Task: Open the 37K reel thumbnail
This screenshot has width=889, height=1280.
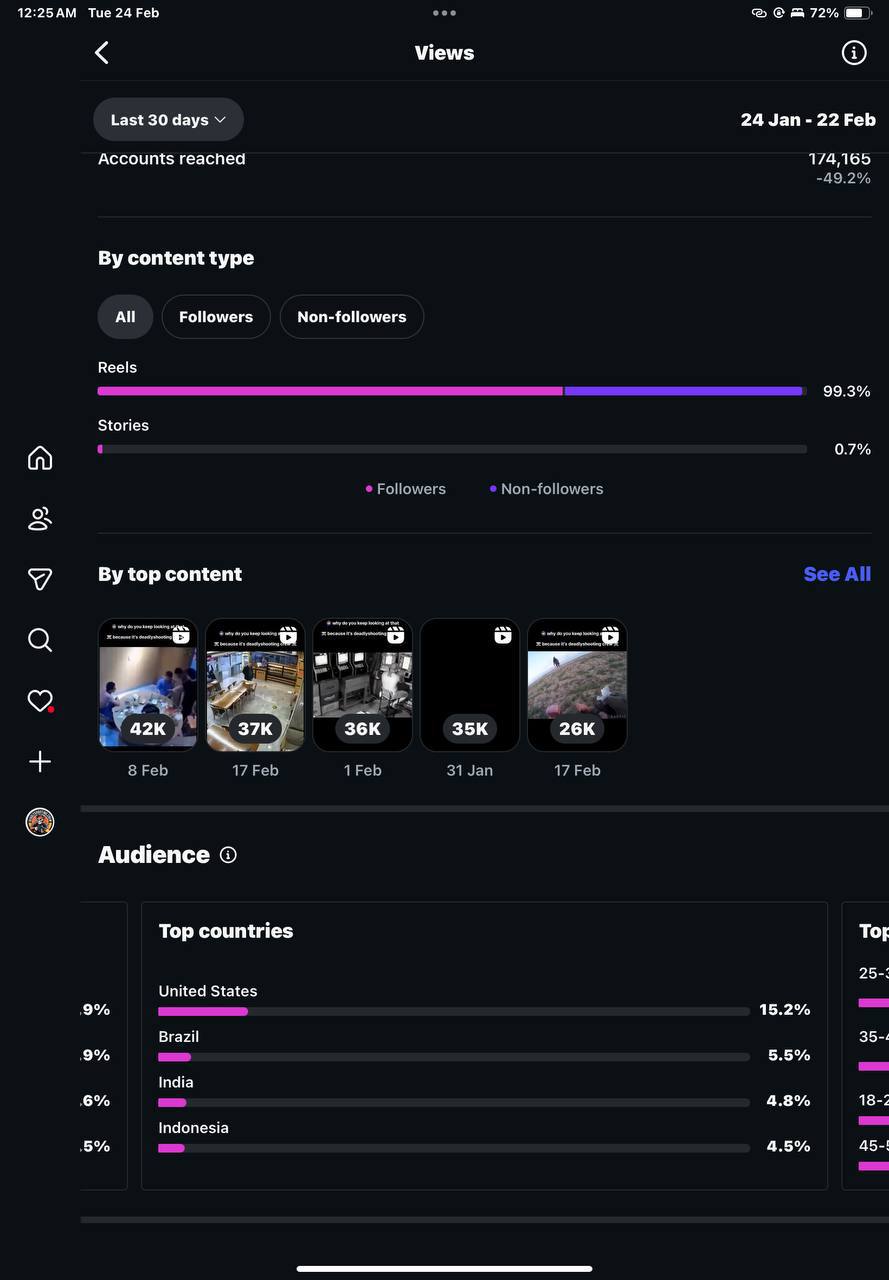Action: tap(255, 685)
